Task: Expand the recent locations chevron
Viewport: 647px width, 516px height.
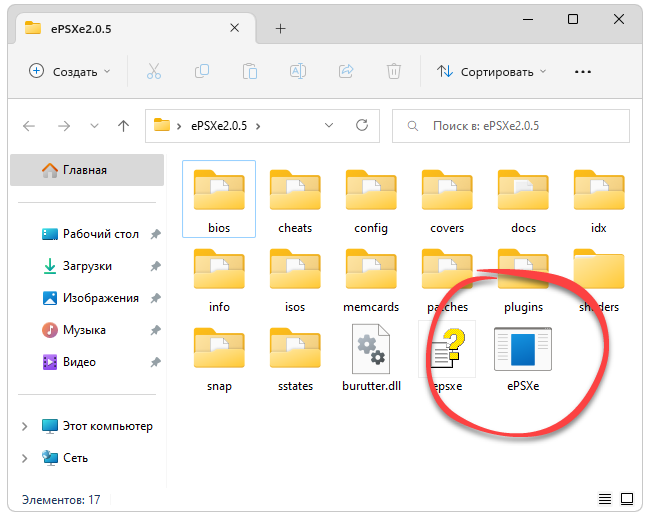Action: coord(94,126)
